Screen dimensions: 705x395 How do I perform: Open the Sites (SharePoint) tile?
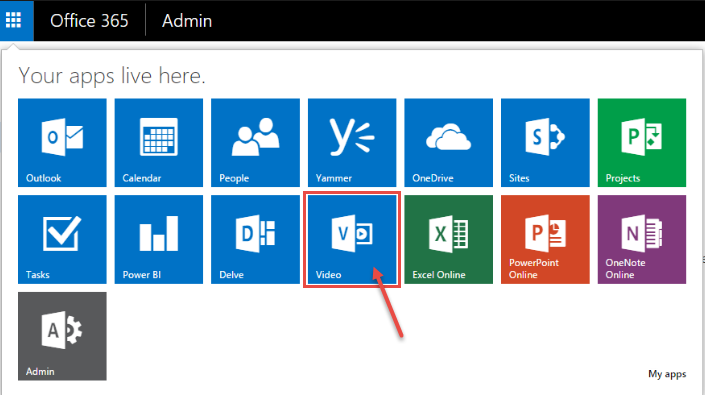pos(545,142)
